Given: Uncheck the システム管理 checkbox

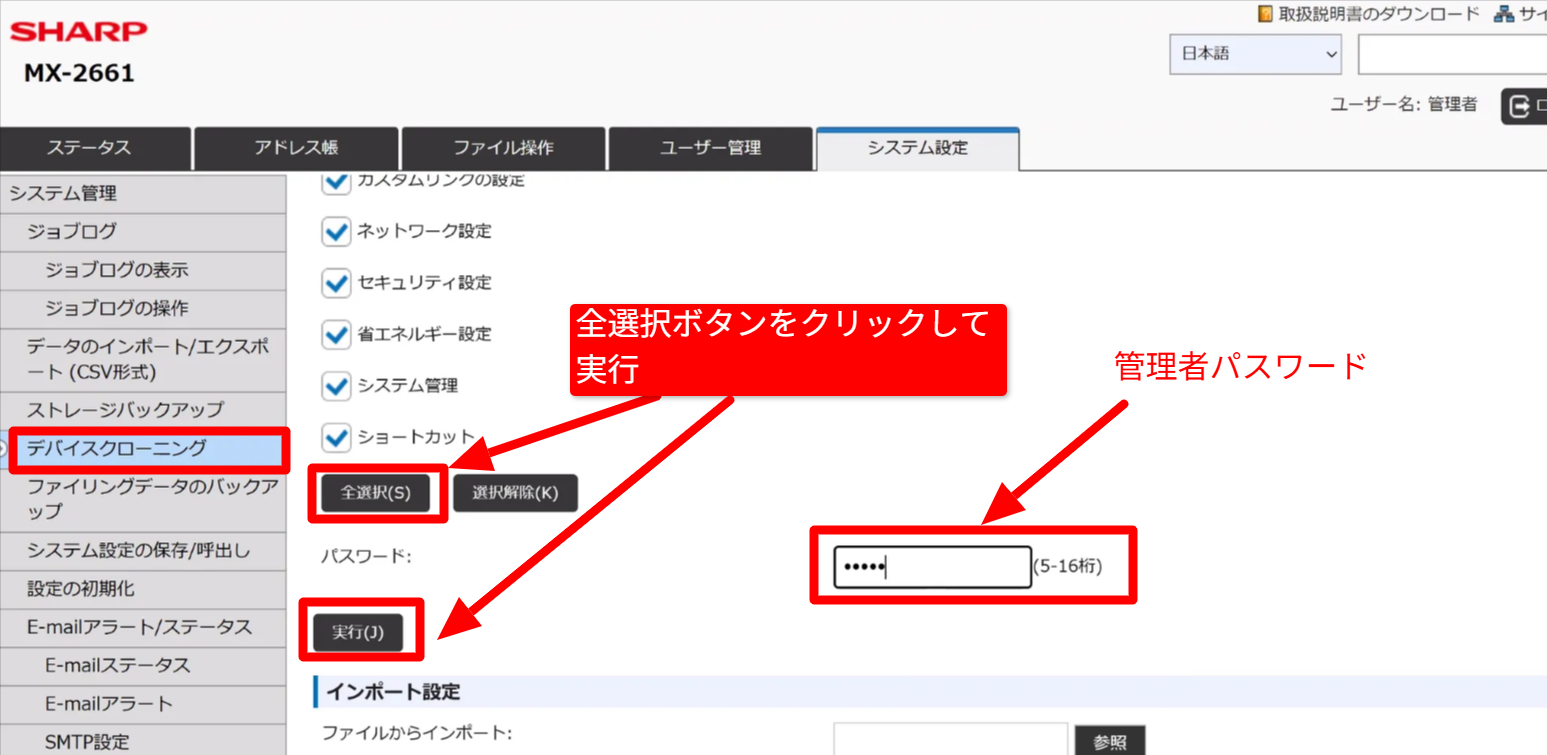Looking at the screenshot, I should [336, 385].
